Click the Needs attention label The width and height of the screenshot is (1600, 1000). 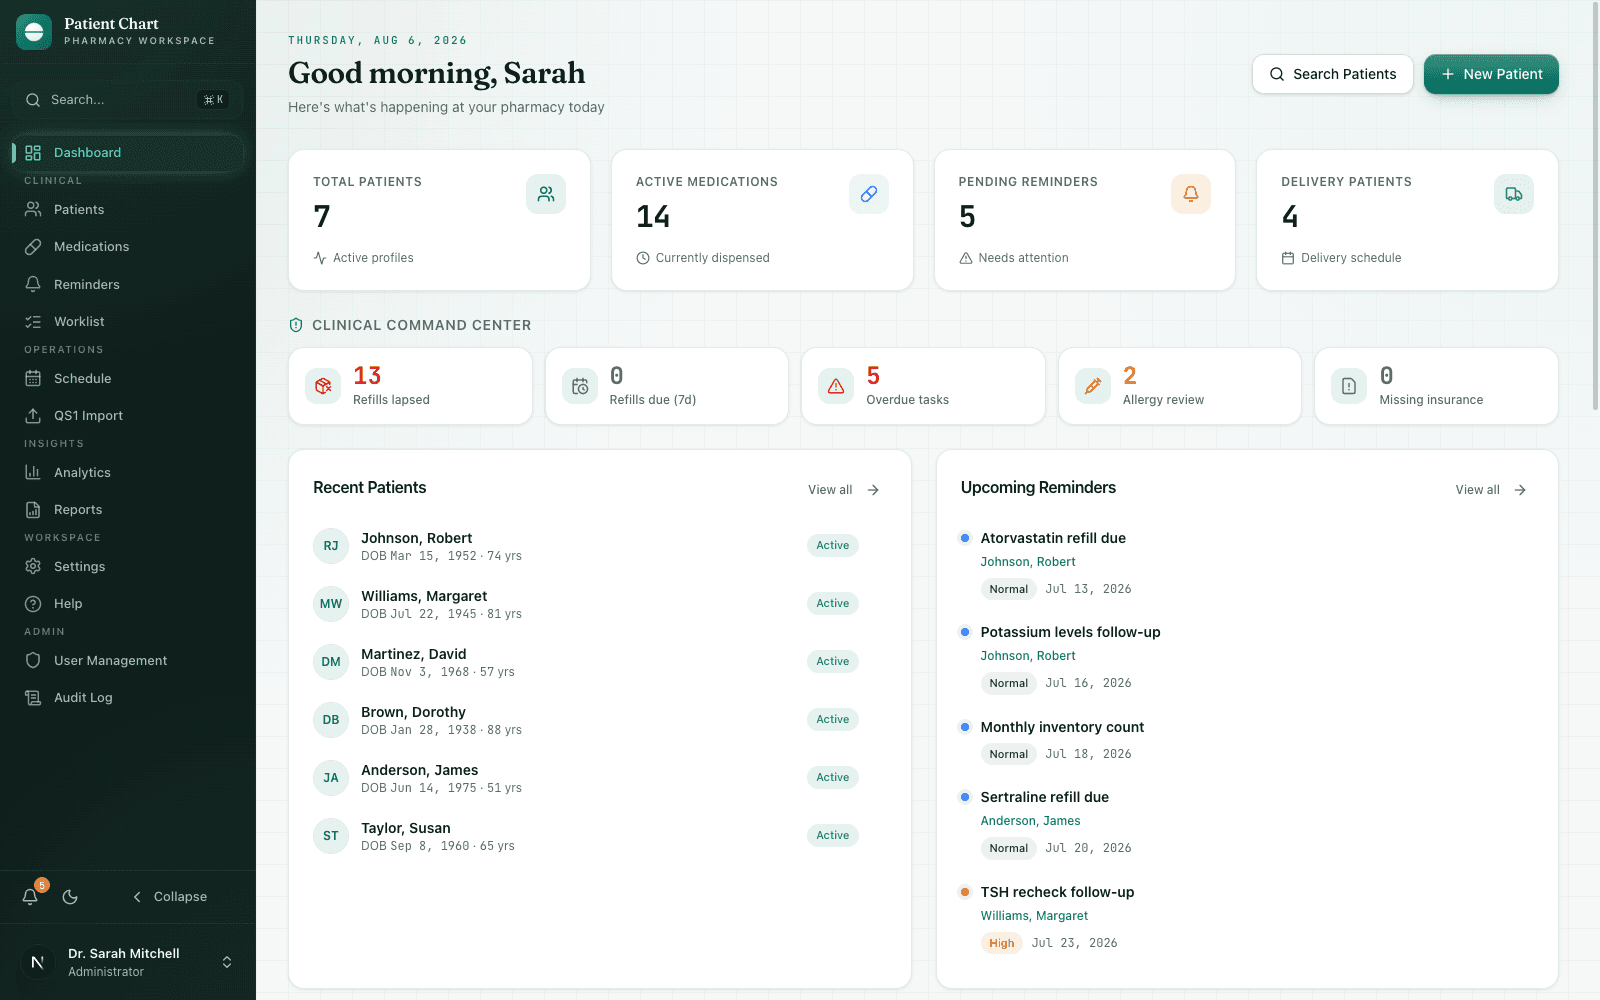pos(1023,258)
